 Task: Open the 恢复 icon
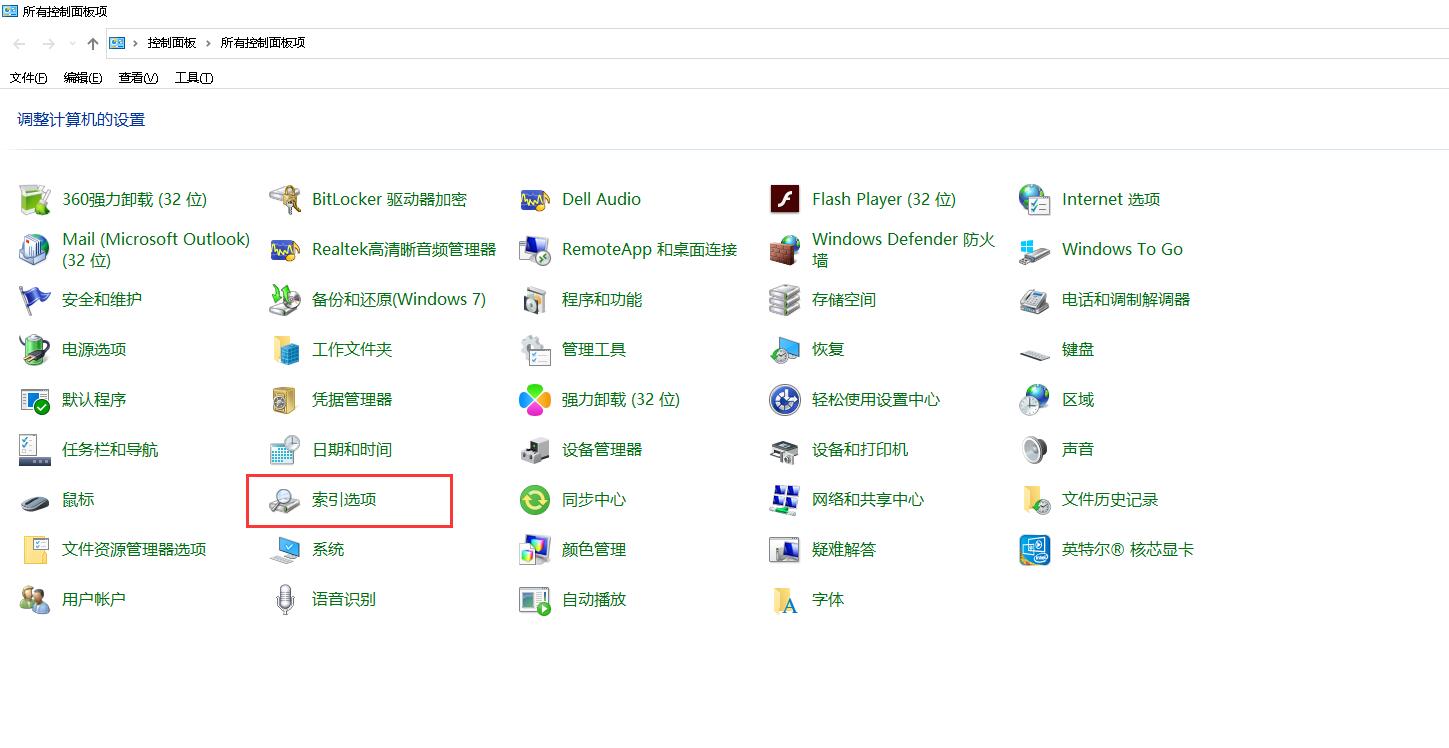(x=785, y=349)
